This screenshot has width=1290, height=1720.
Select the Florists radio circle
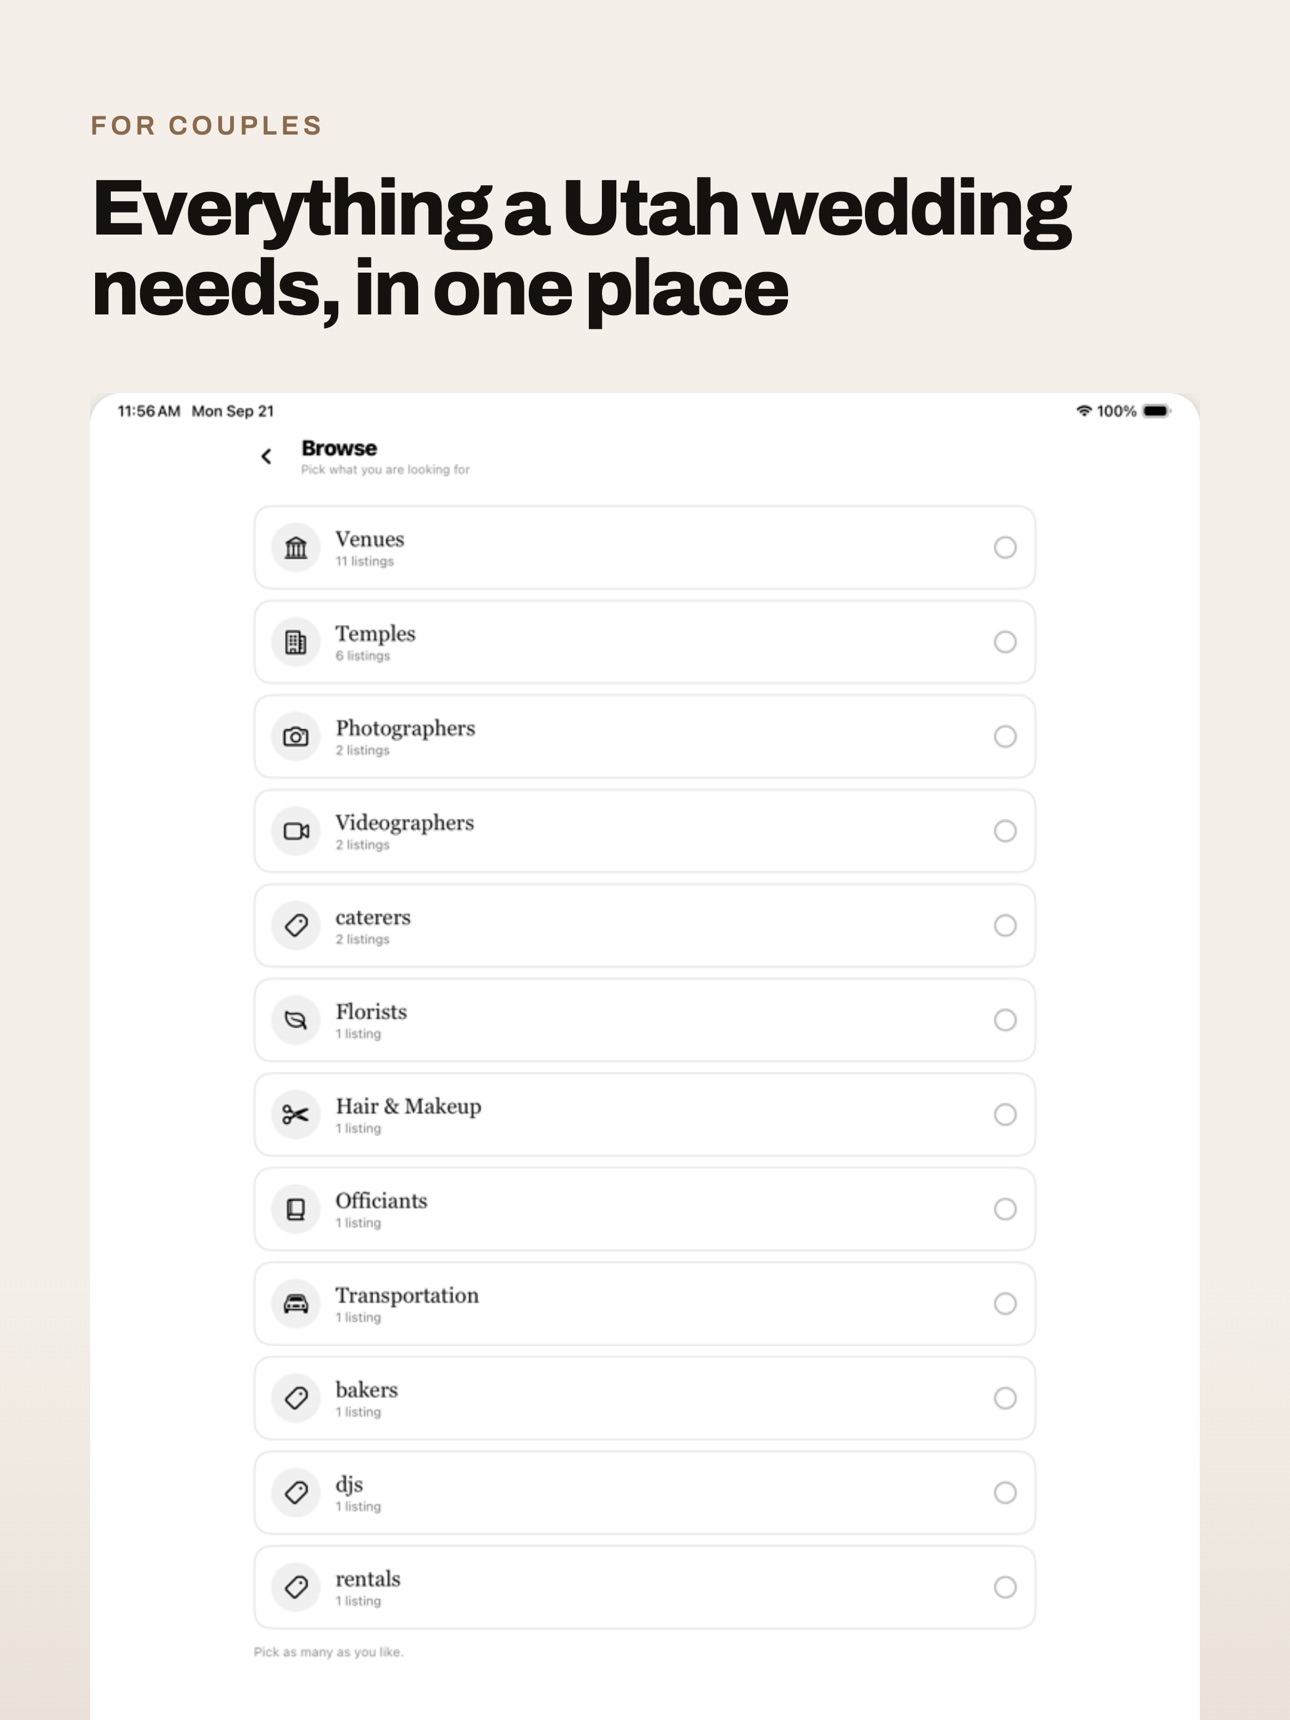1005,1020
